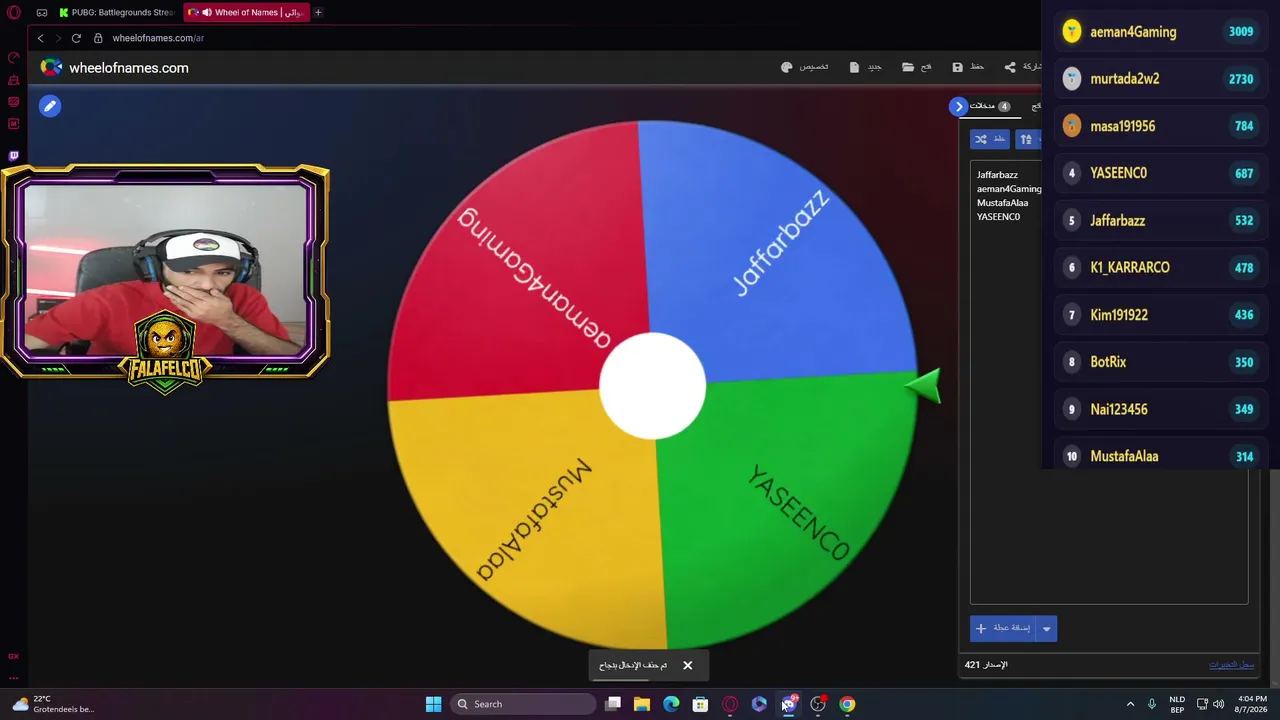
Task: Select BotRix on the leaderboard
Action: click(1161, 362)
